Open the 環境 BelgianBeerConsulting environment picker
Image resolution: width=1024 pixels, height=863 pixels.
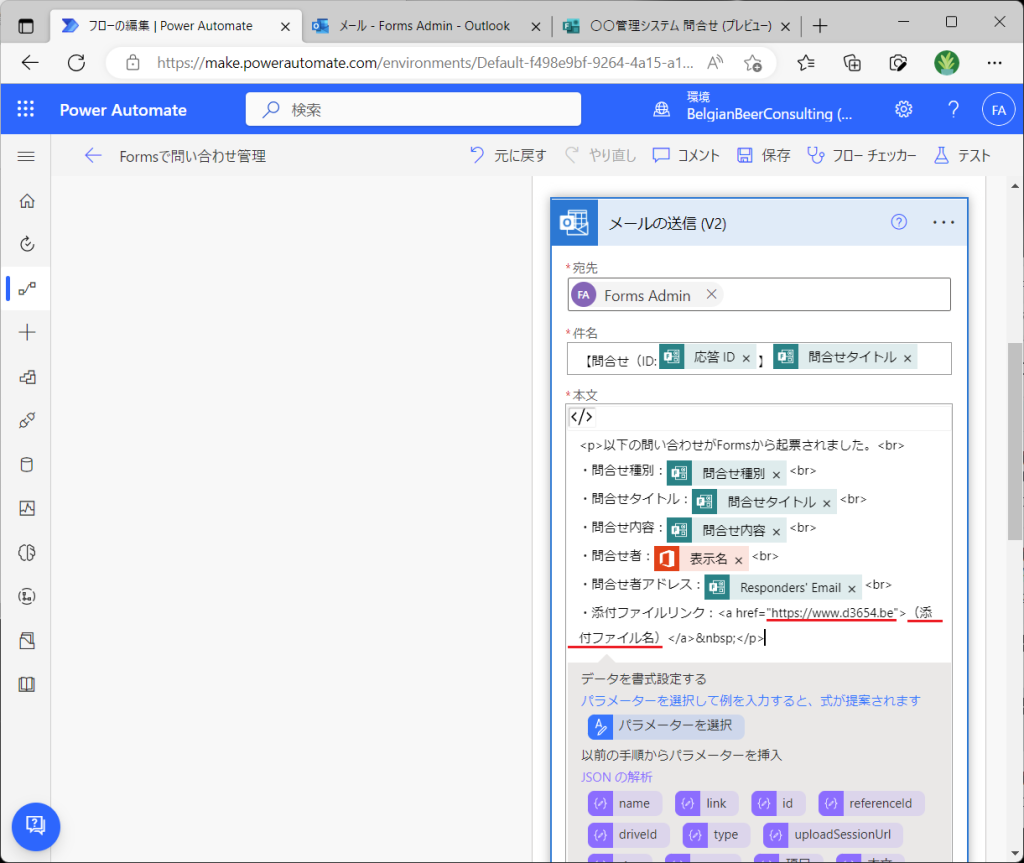[753, 108]
